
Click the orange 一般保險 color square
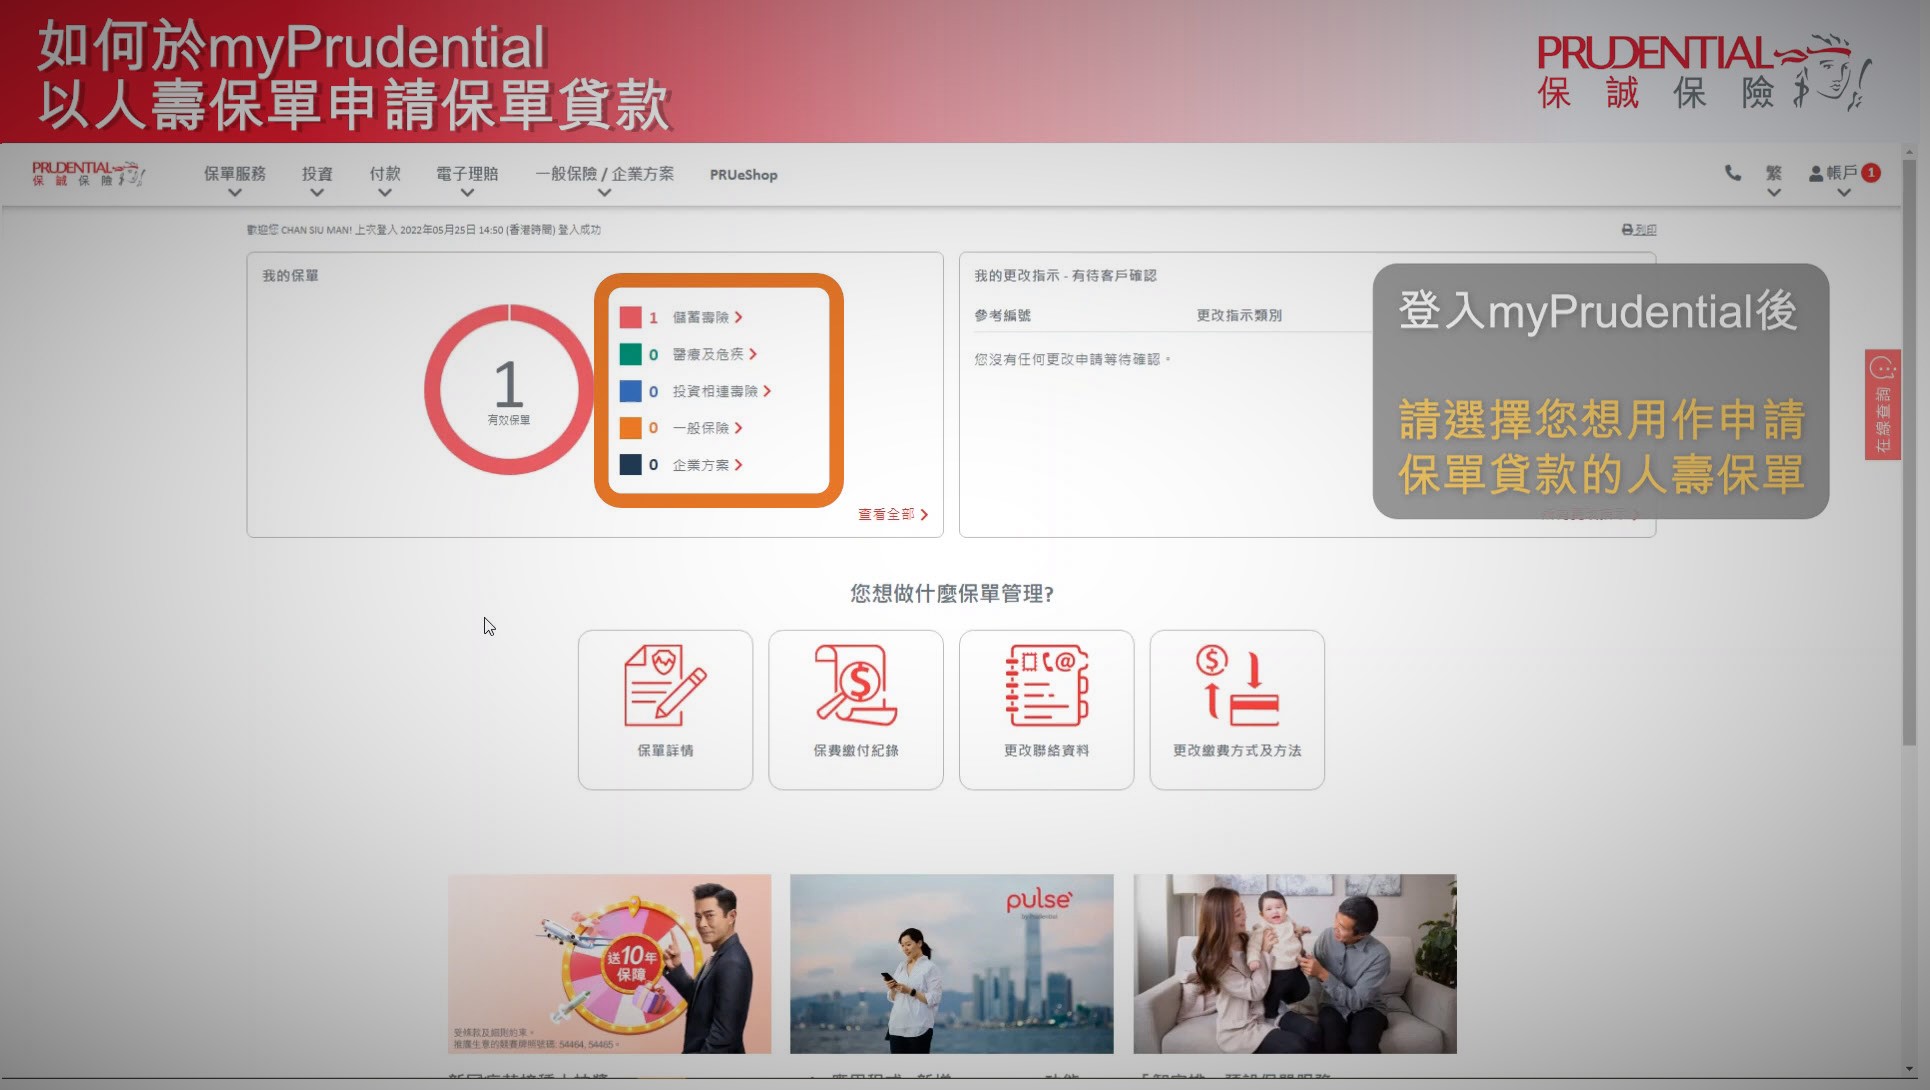(x=630, y=428)
